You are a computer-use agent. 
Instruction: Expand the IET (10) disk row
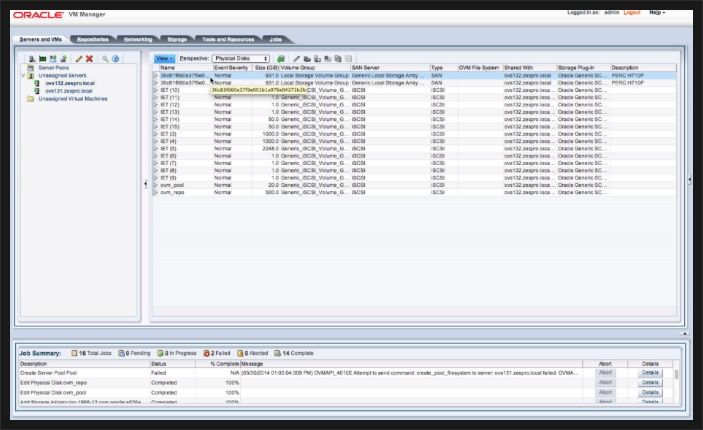click(x=156, y=90)
